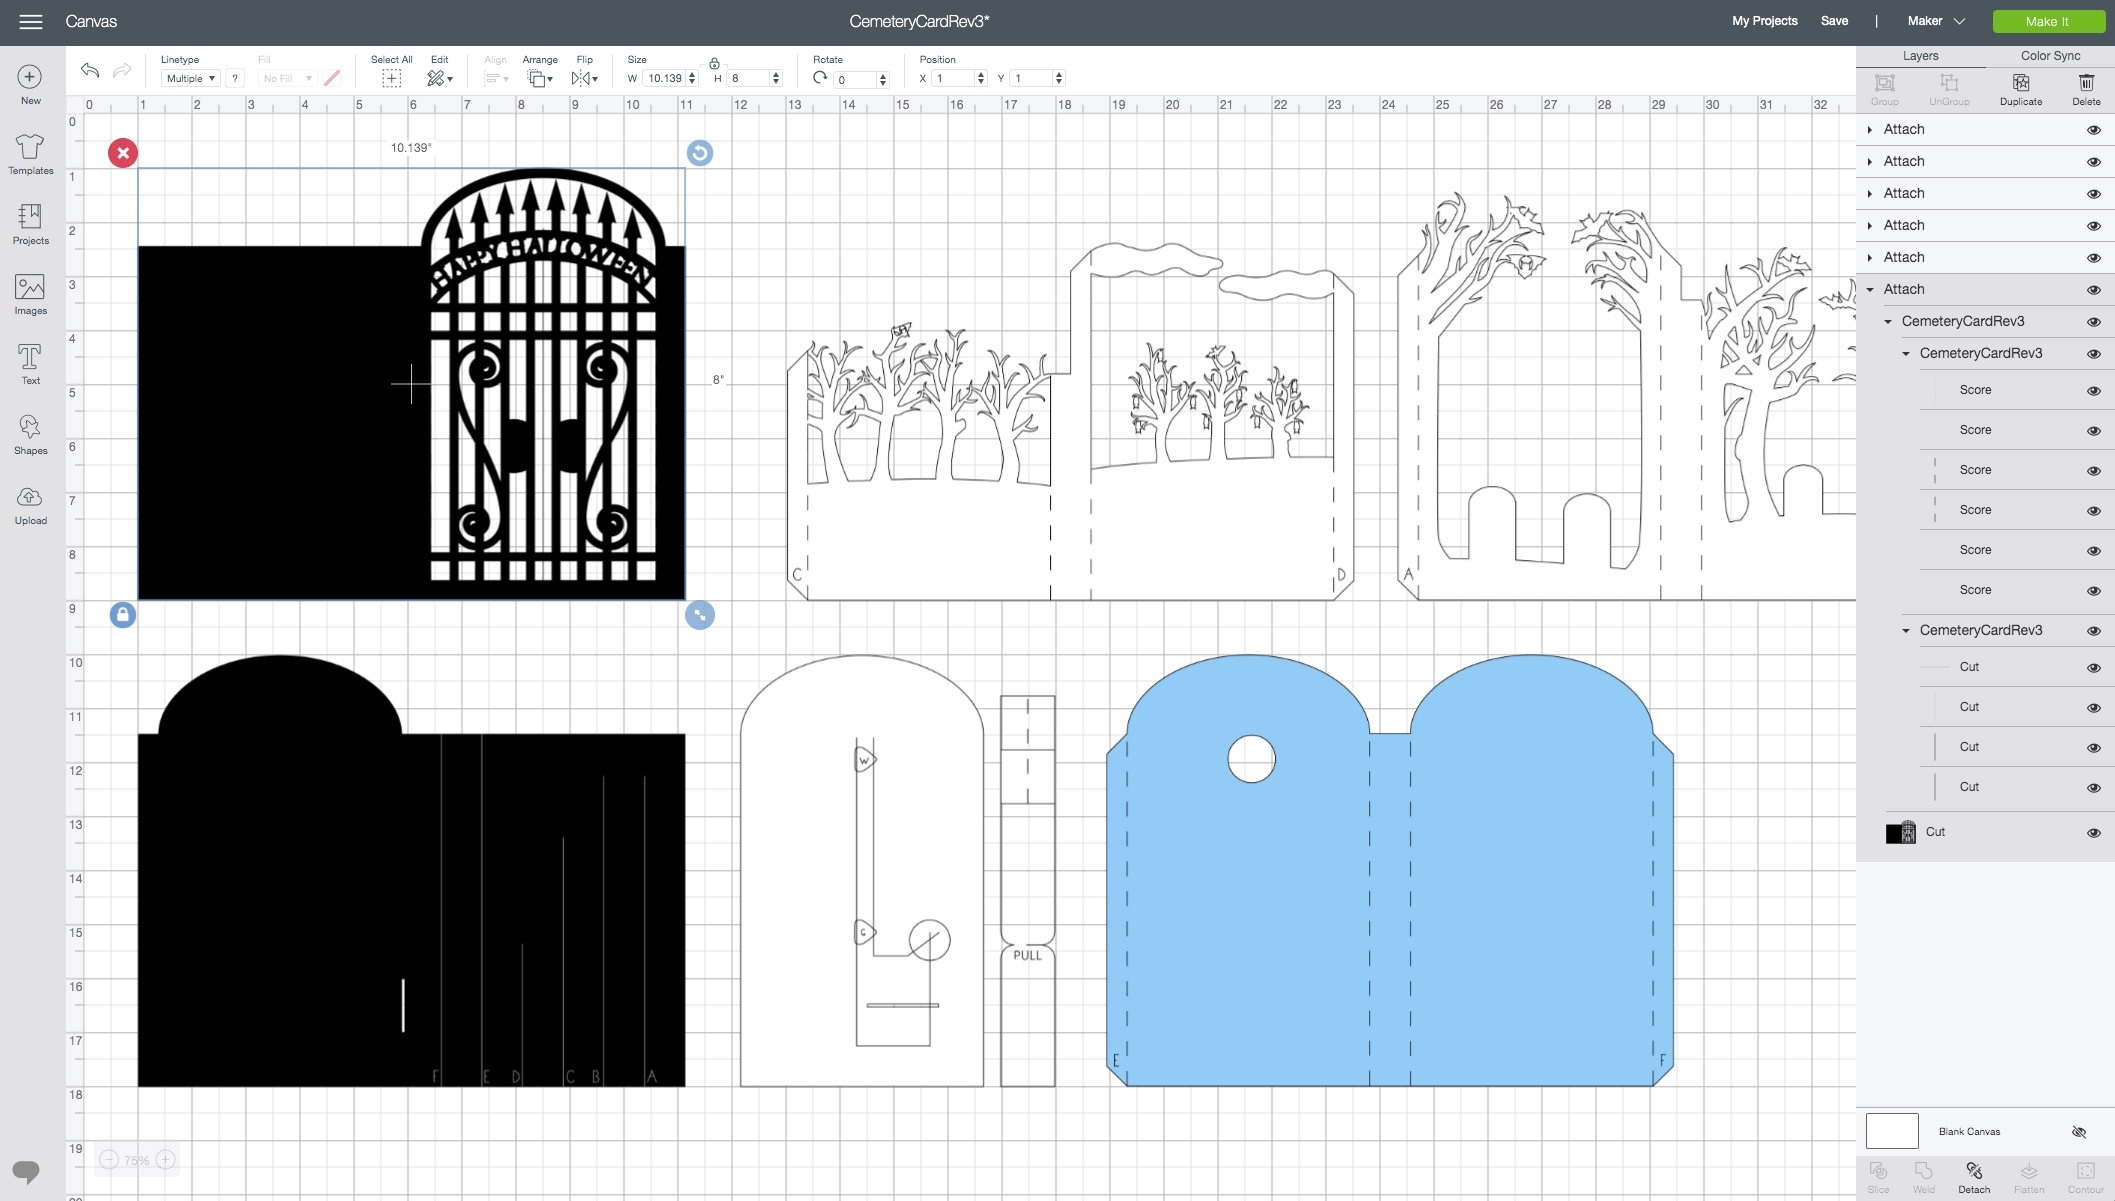
Task: Toggle visibility of second Attach layer
Action: coord(2093,162)
